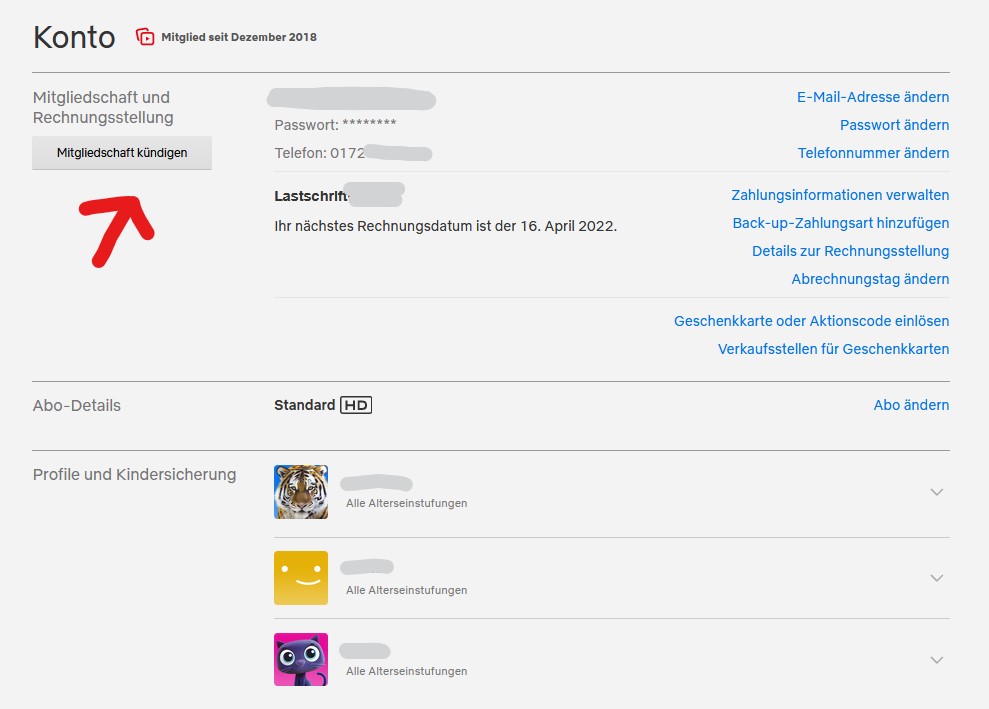Click the yellow smiley profile avatar
This screenshot has width=989, height=709.
(x=301, y=578)
